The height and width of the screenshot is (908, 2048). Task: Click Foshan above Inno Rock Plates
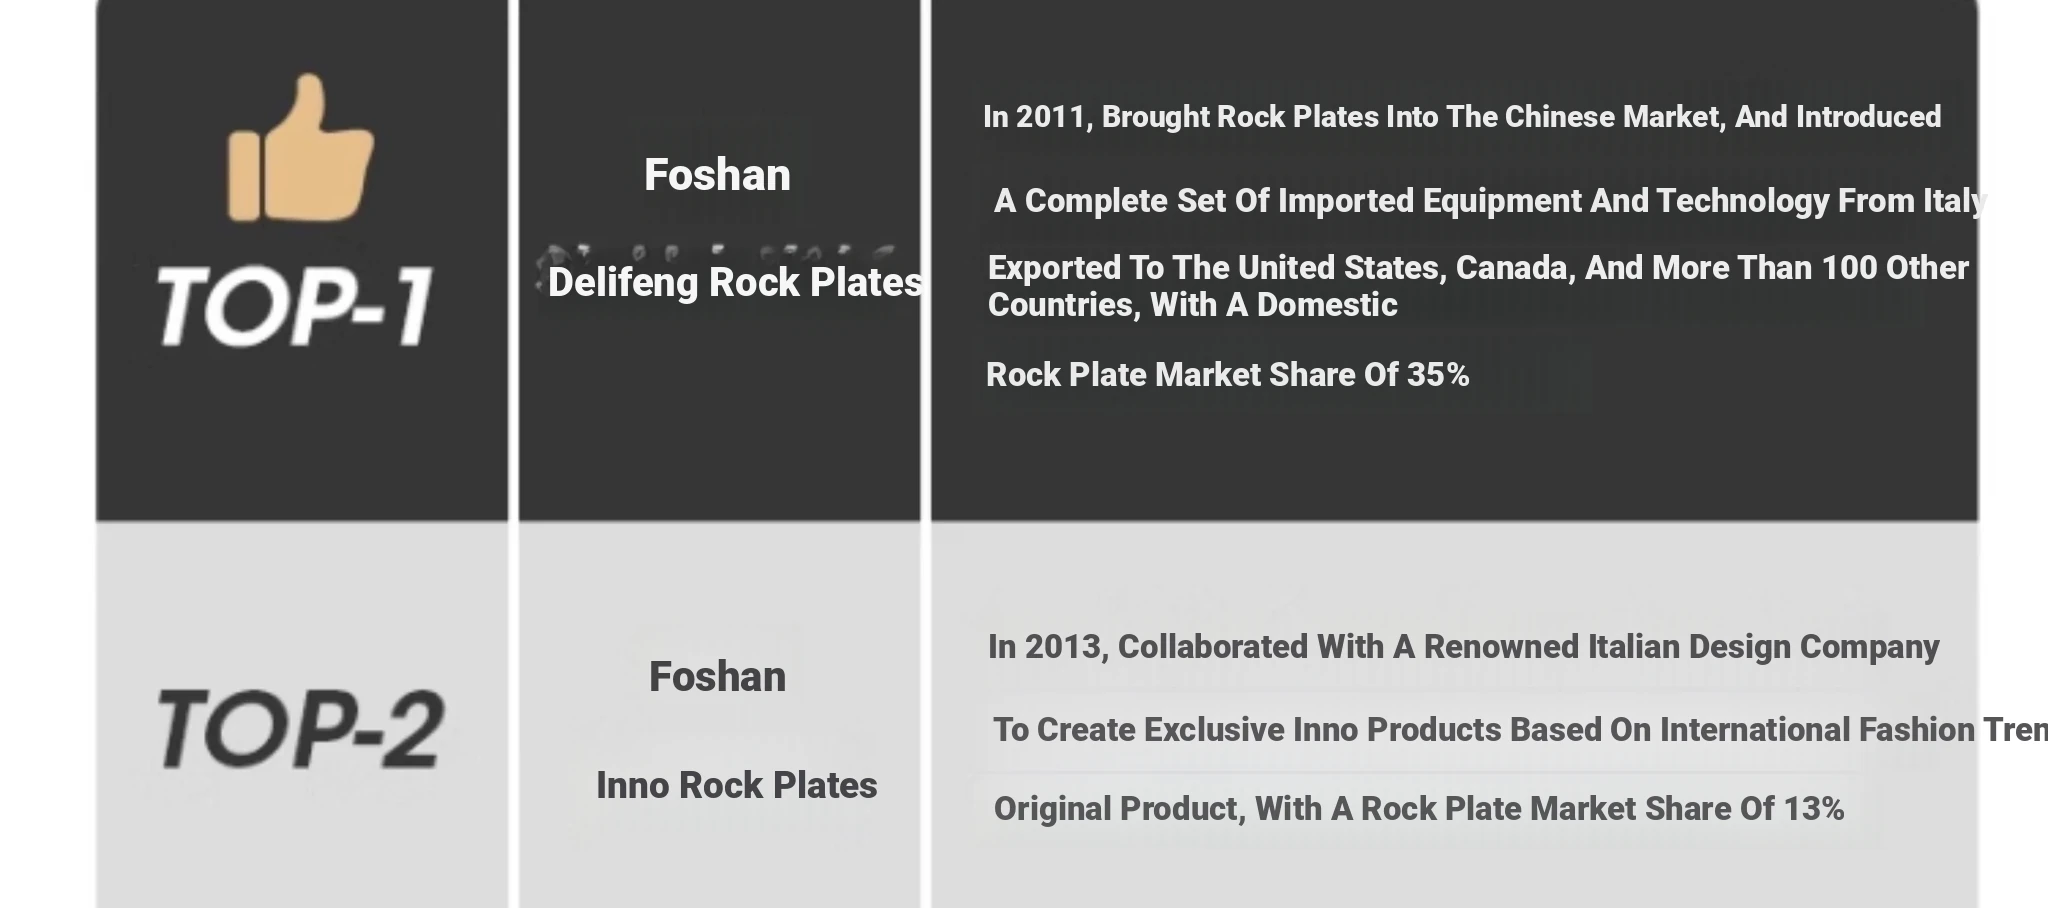click(717, 677)
